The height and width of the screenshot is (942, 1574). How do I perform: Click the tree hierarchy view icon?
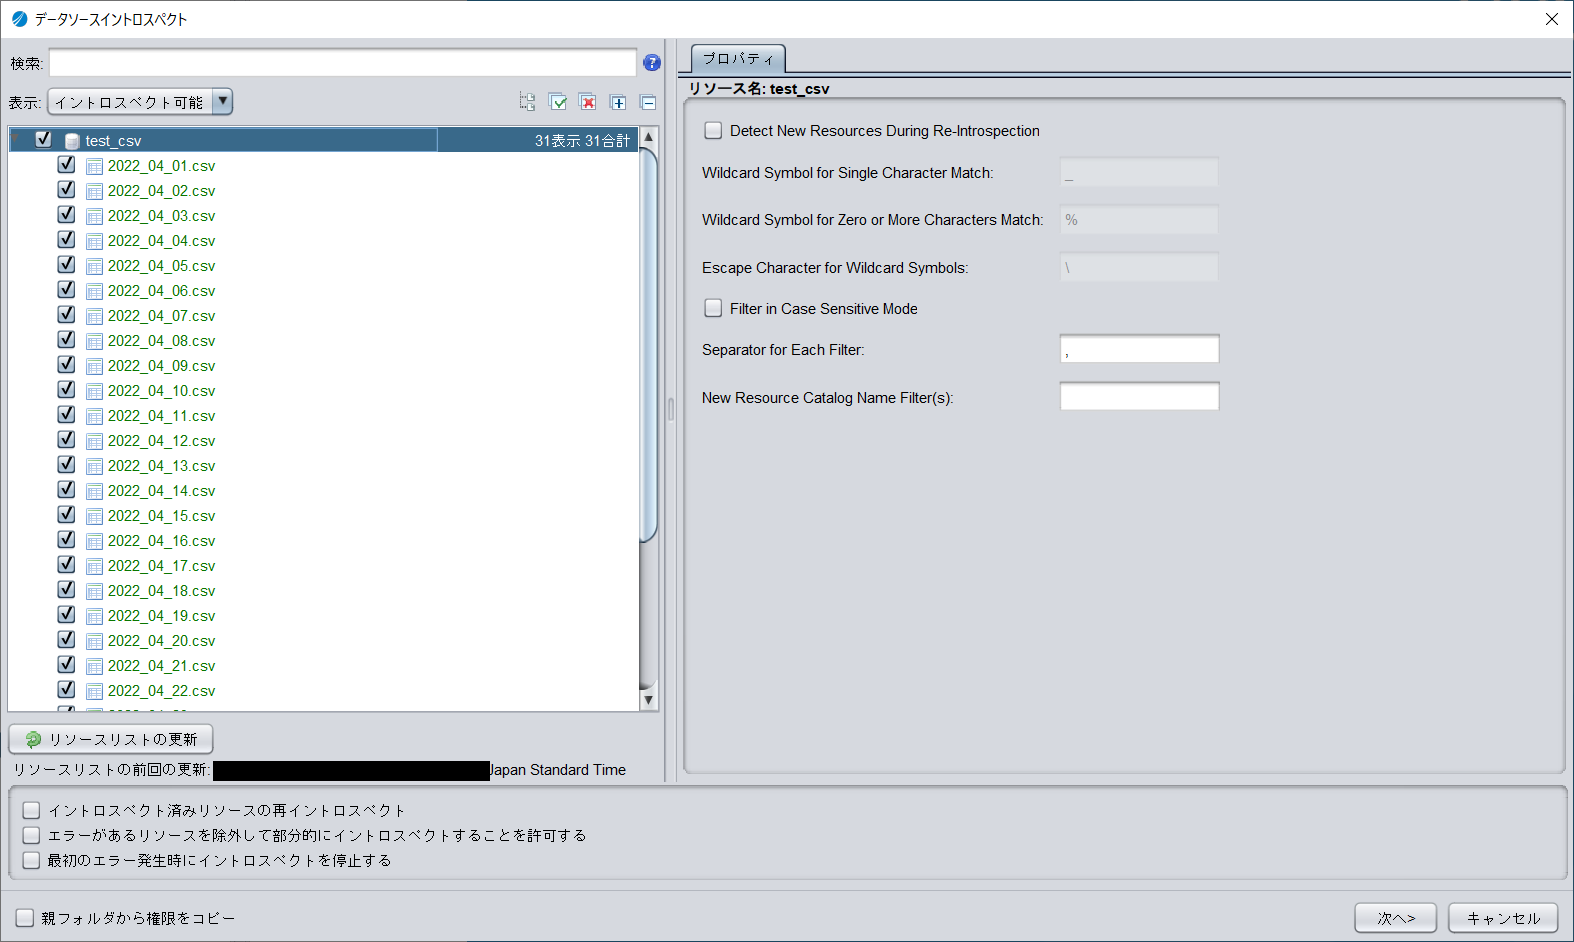pyautogui.click(x=527, y=102)
